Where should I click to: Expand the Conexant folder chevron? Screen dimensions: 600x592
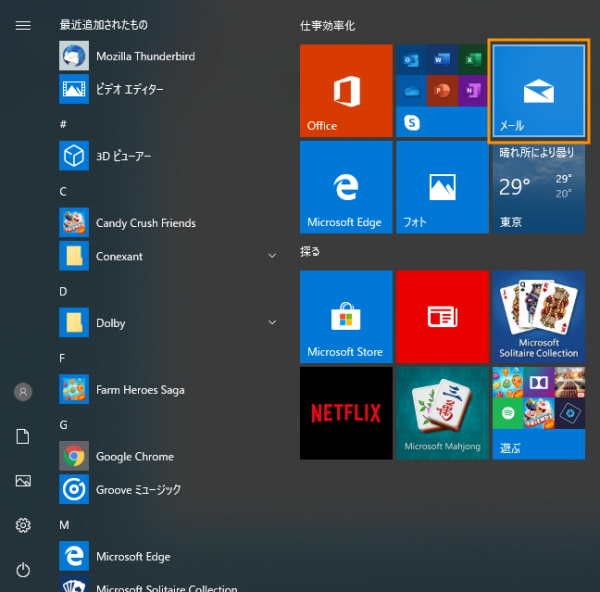pos(272,256)
